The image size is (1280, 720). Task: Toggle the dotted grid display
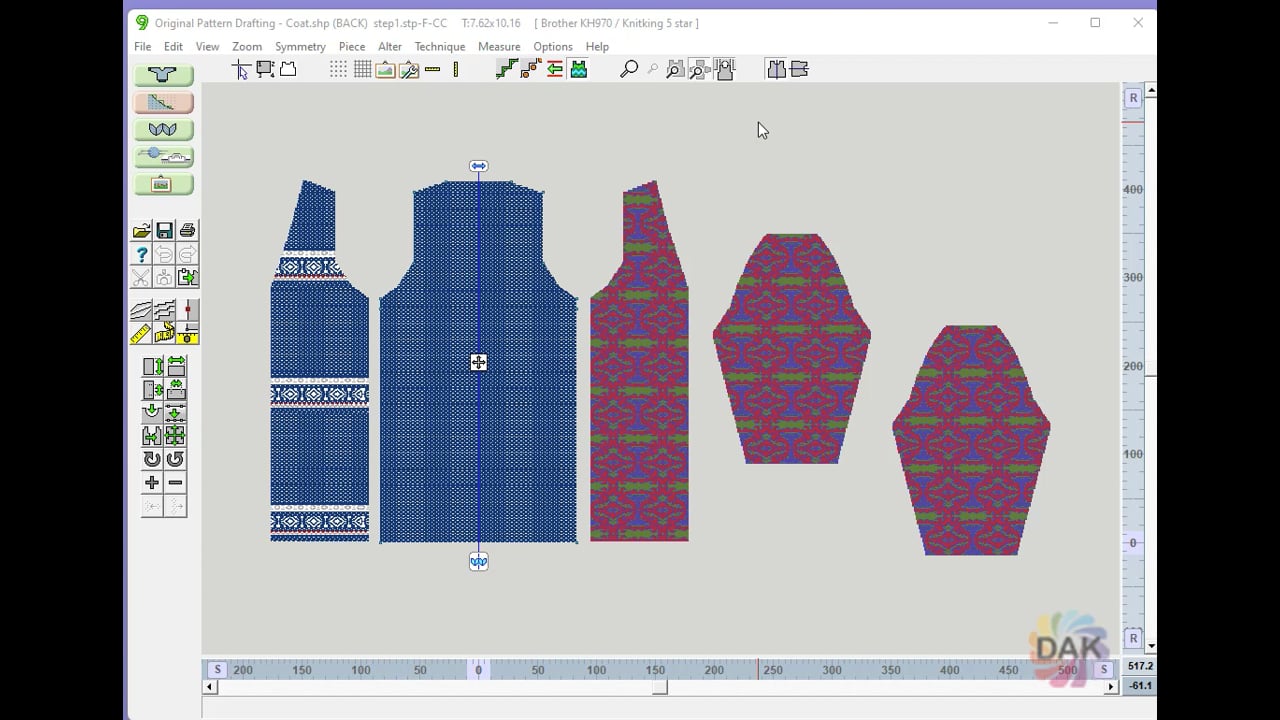(x=338, y=69)
